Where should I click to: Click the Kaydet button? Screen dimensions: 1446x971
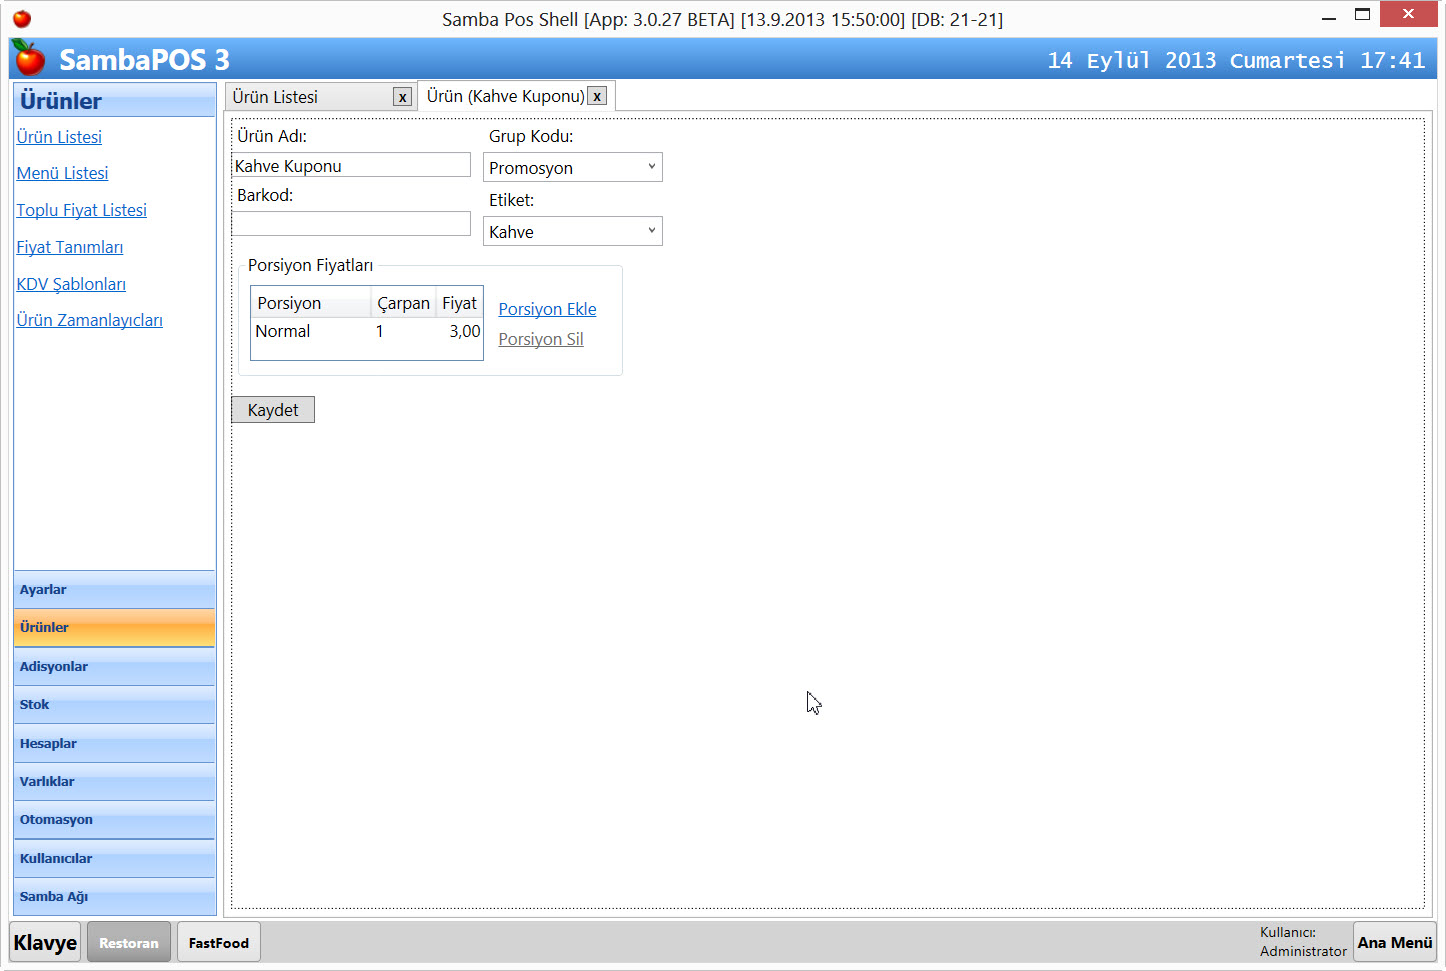273,410
